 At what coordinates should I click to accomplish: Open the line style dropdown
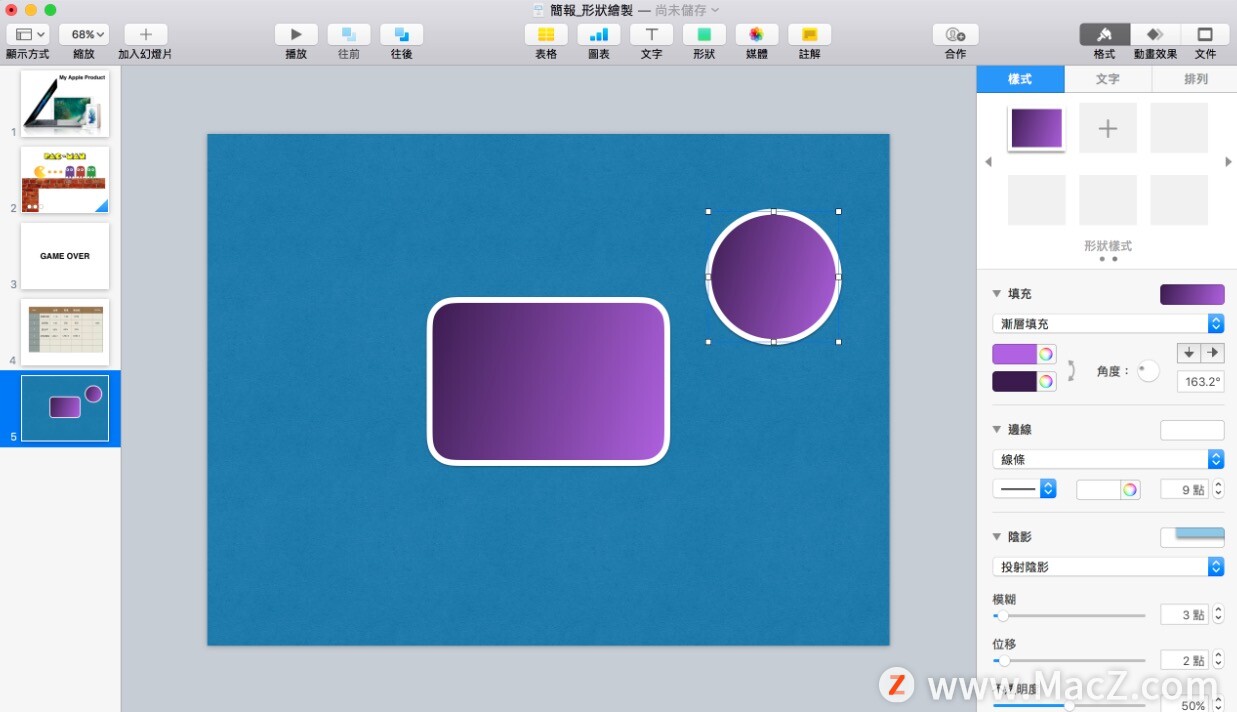pos(1024,489)
